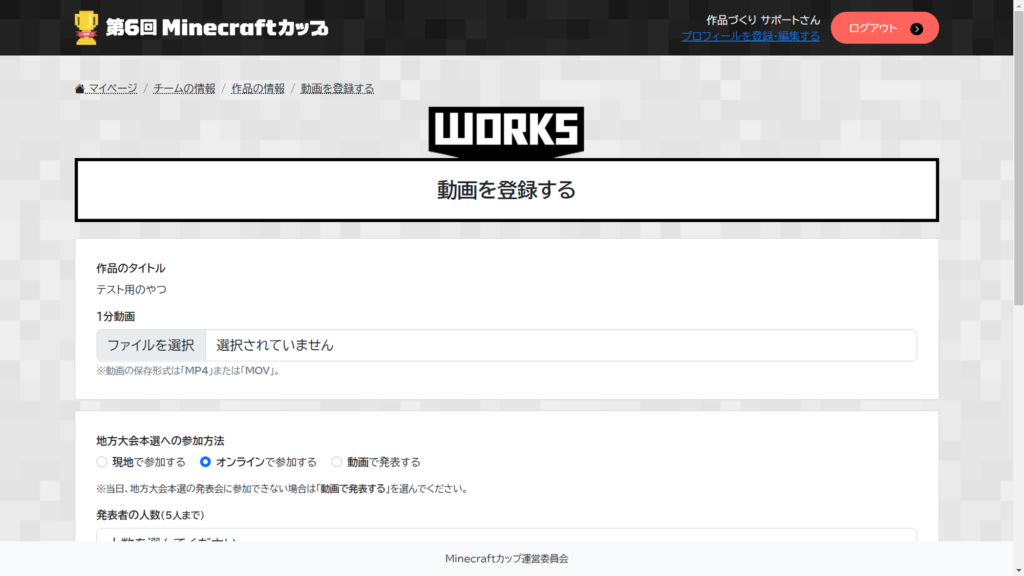The width and height of the screenshot is (1024, 576).
Task: Select the 現地で参加する radio button
Action: tap(102, 462)
